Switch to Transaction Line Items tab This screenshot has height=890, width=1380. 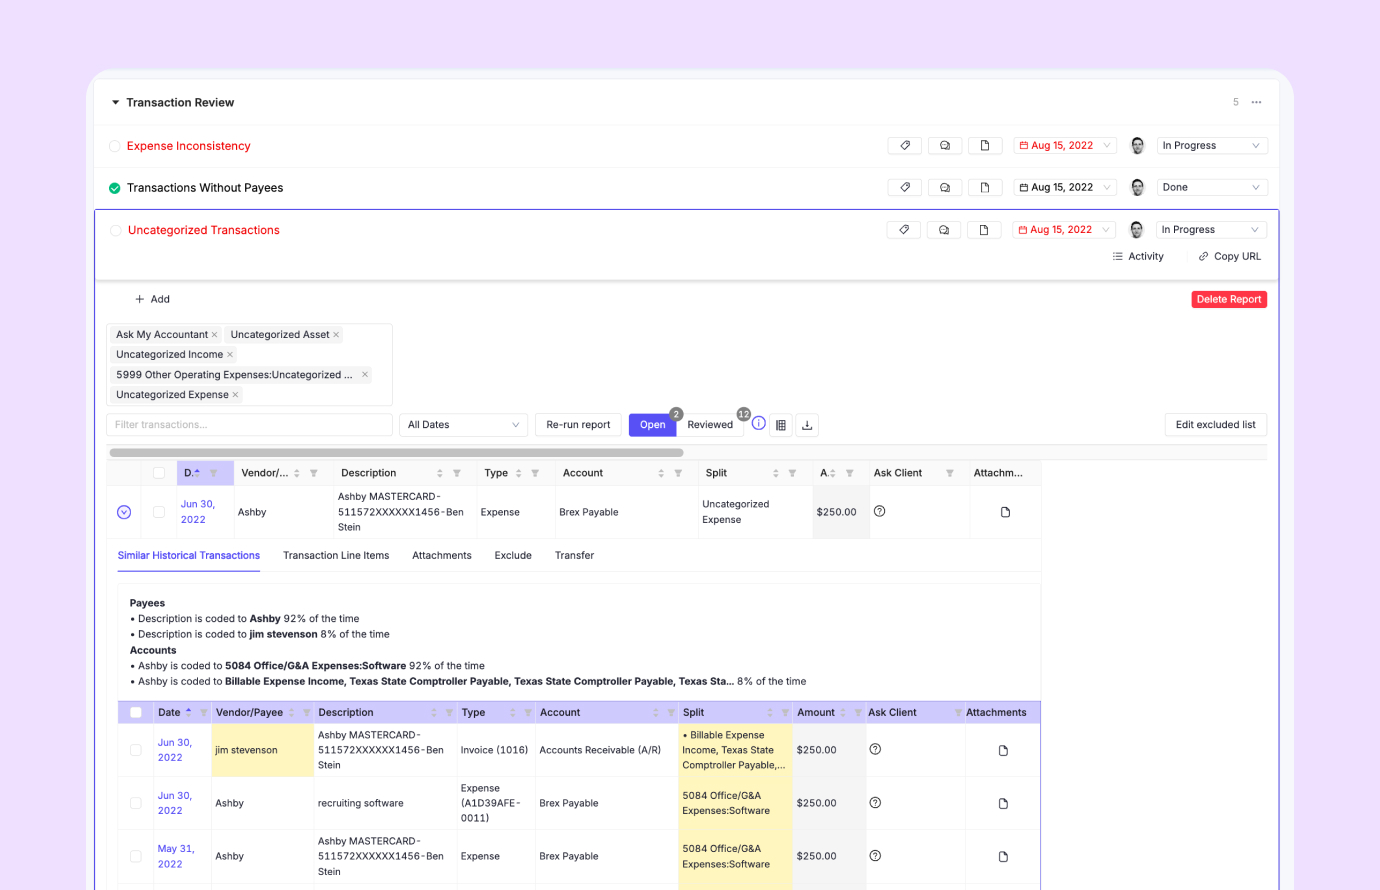(x=336, y=556)
